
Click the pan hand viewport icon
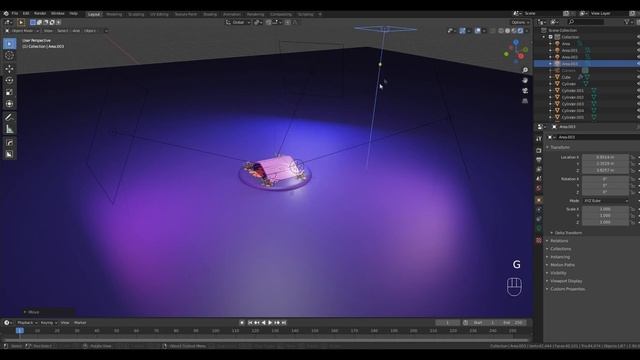pos(525,80)
